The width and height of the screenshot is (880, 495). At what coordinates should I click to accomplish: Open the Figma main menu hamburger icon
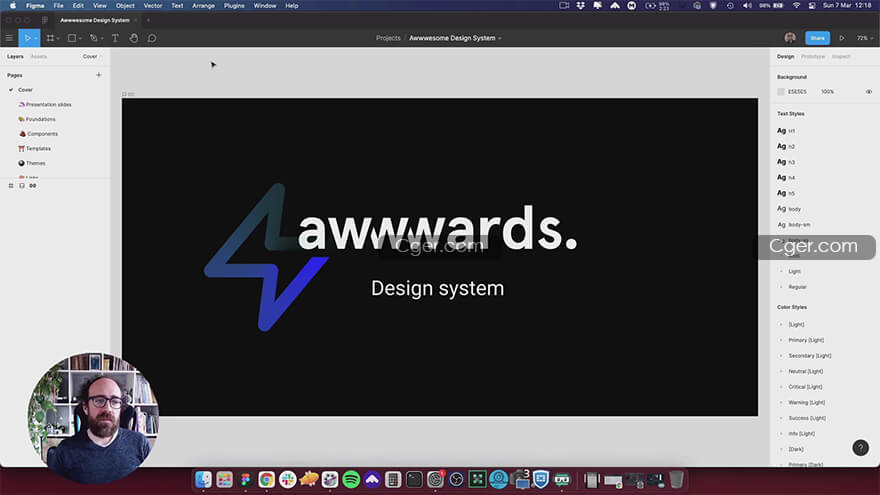coord(9,38)
